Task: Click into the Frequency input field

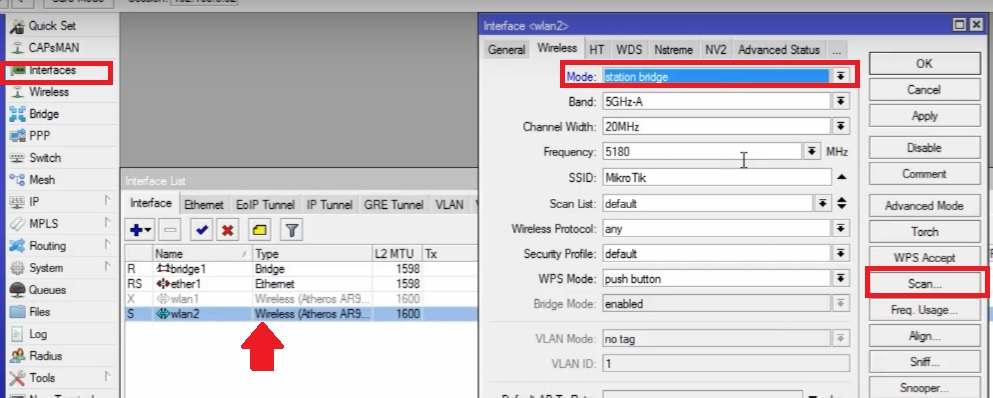Action: (702, 151)
